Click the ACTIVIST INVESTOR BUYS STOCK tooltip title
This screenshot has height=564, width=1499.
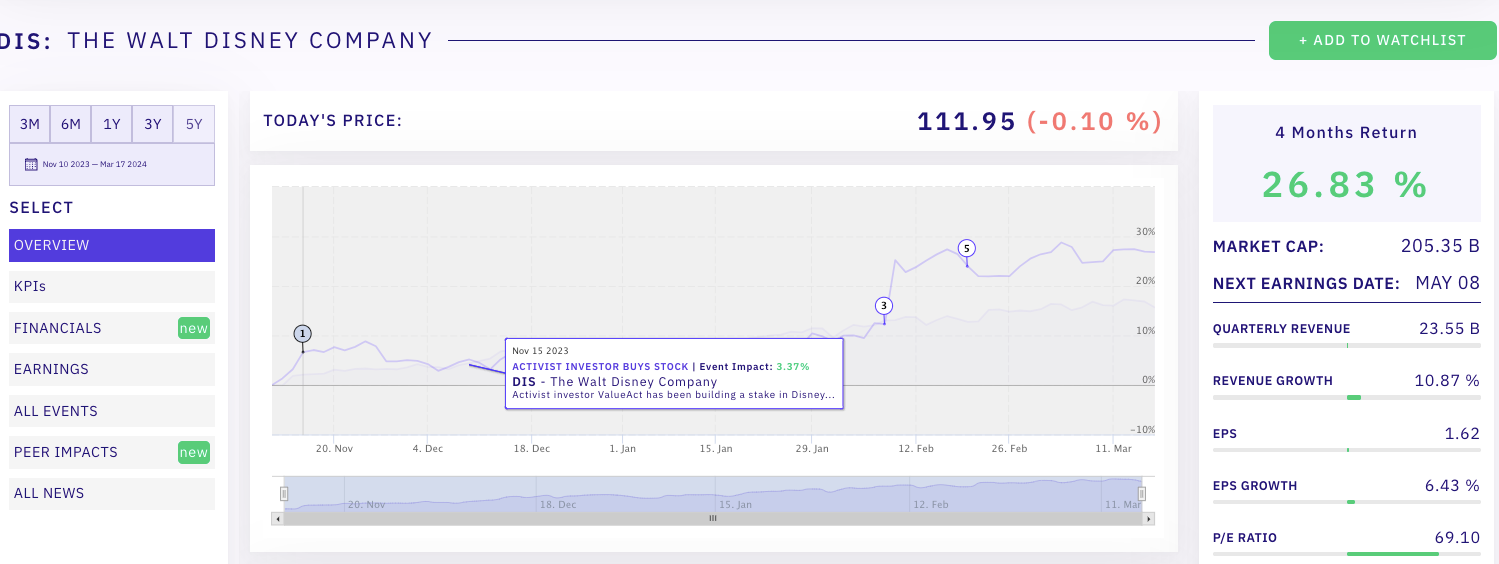point(600,367)
